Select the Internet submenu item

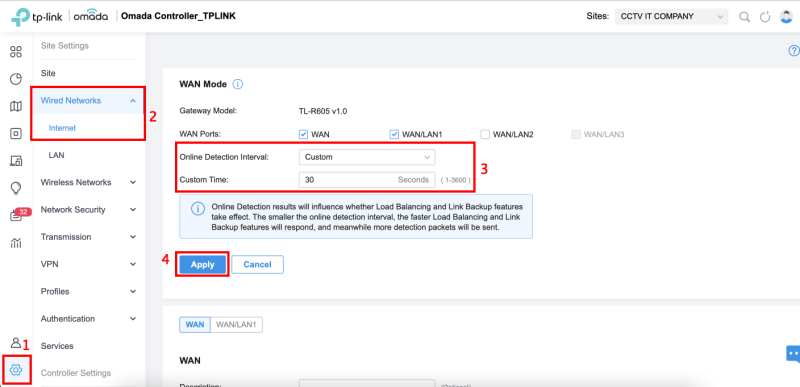pyautogui.click(x=62, y=128)
